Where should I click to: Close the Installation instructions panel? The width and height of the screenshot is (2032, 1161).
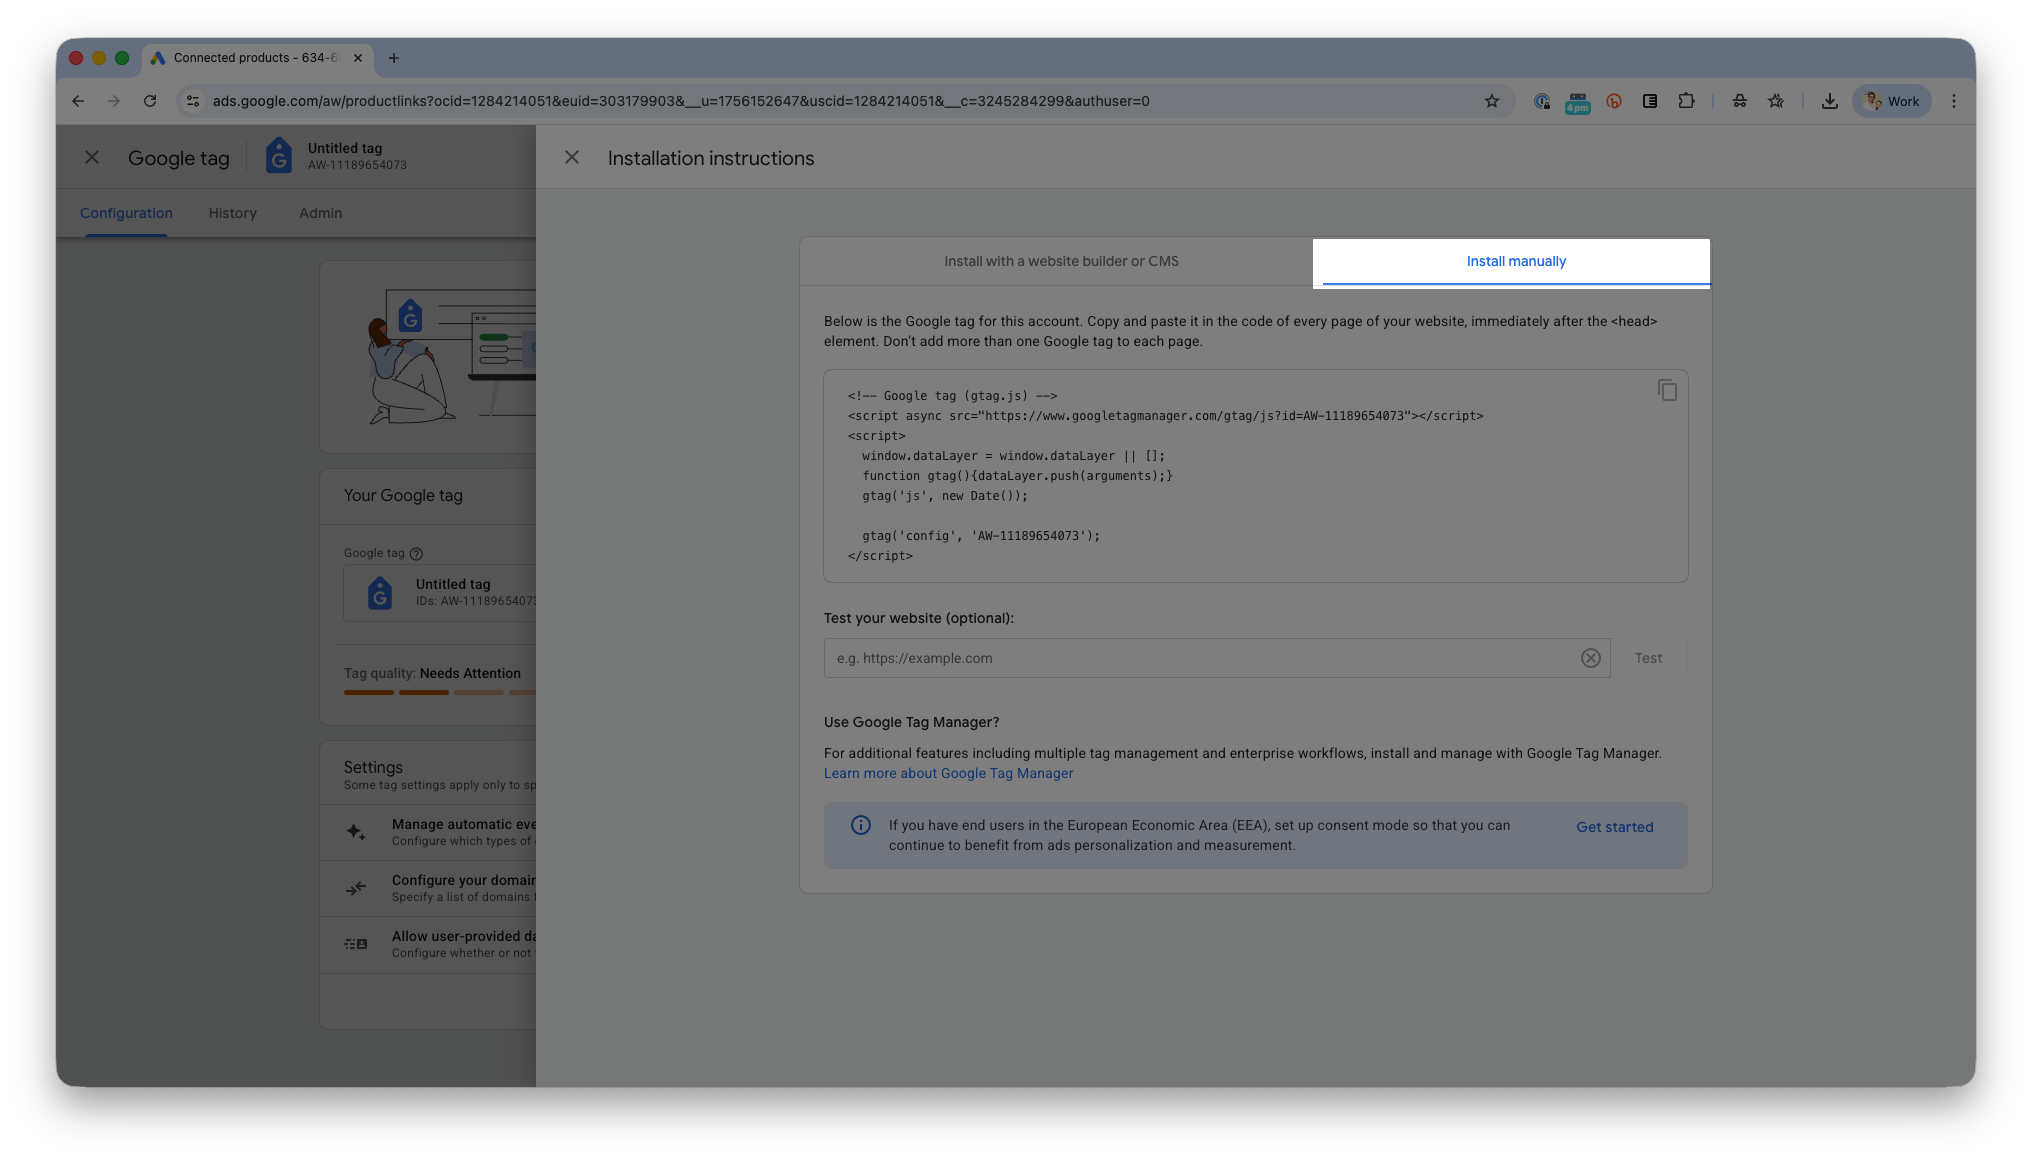(x=572, y=158)
